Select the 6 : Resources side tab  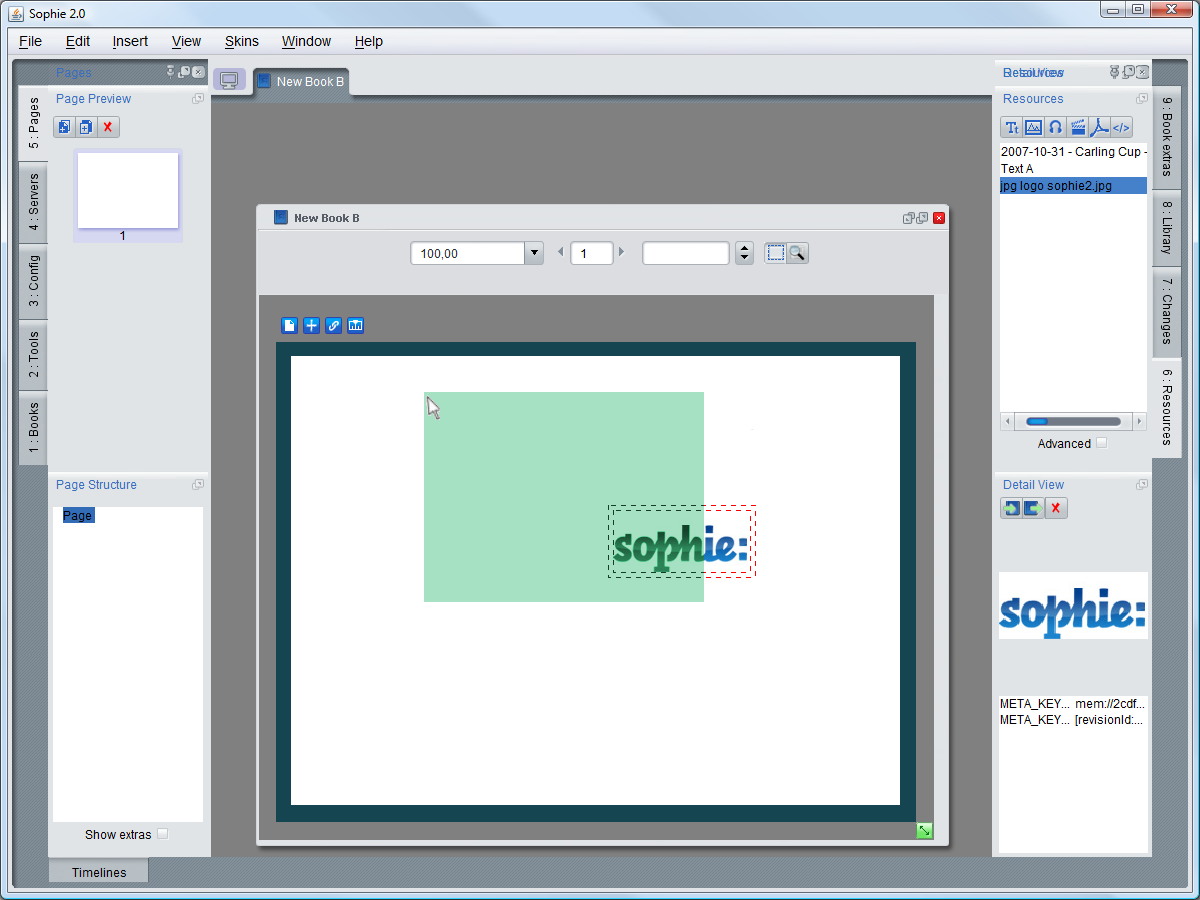(x=1167, y=407)
